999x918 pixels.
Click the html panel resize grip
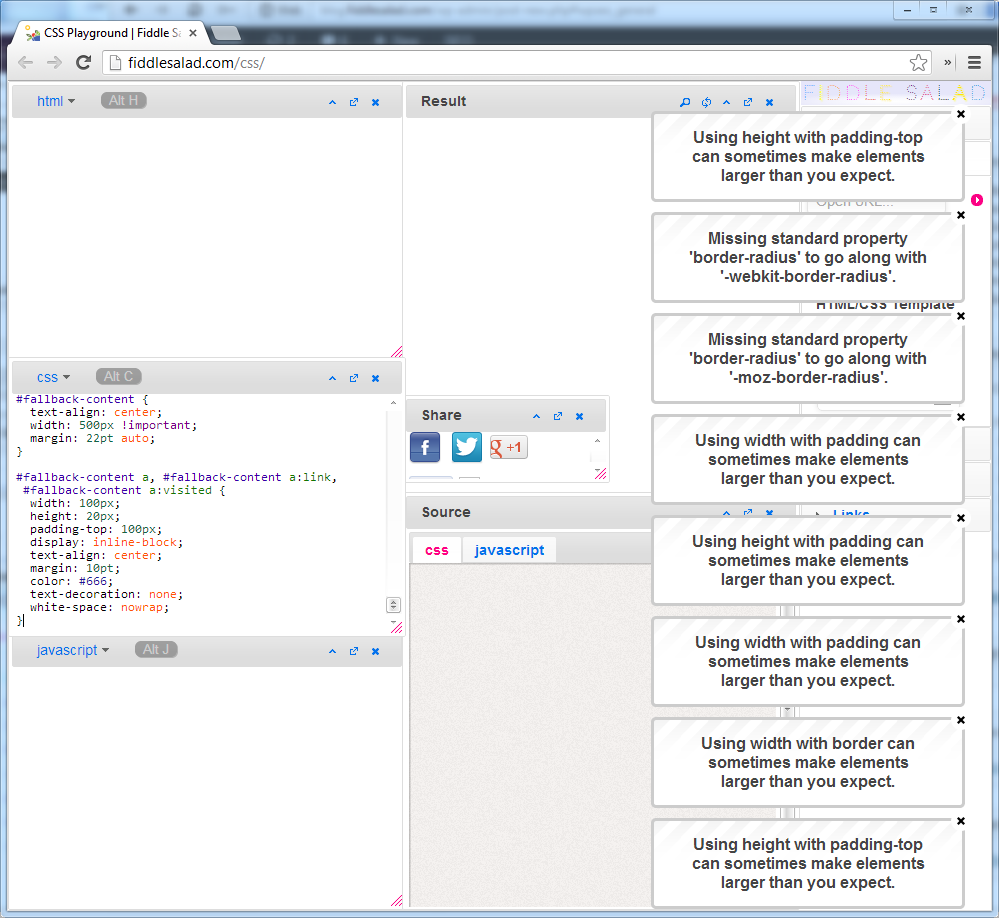pyautogui.click(x=396, y=352)
